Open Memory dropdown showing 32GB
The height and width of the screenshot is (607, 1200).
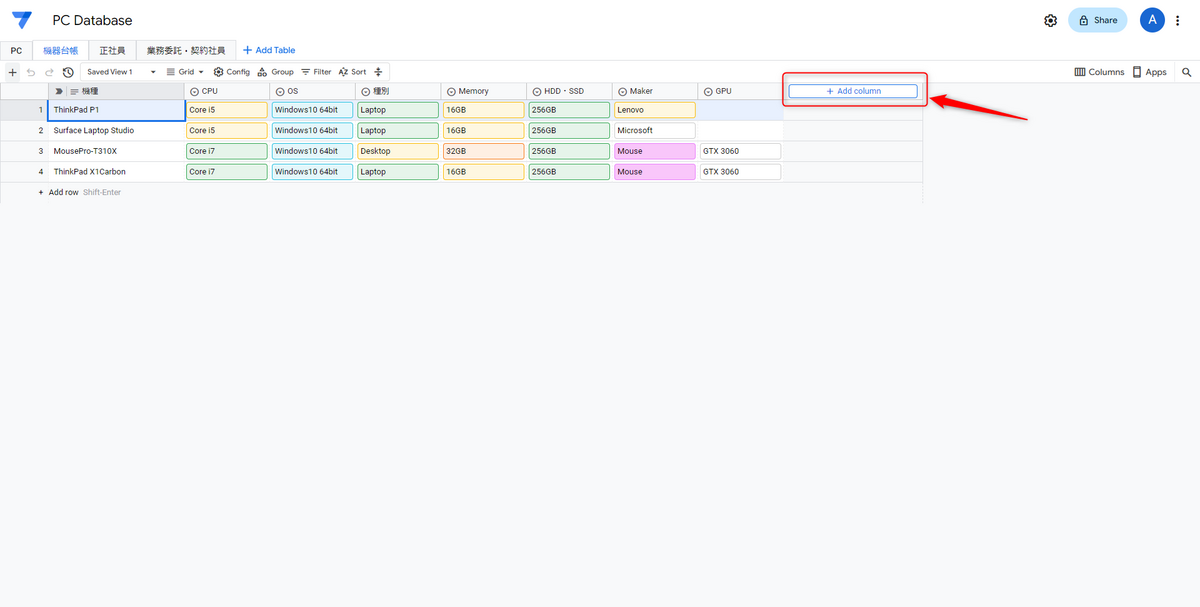[x=484, y=151]
